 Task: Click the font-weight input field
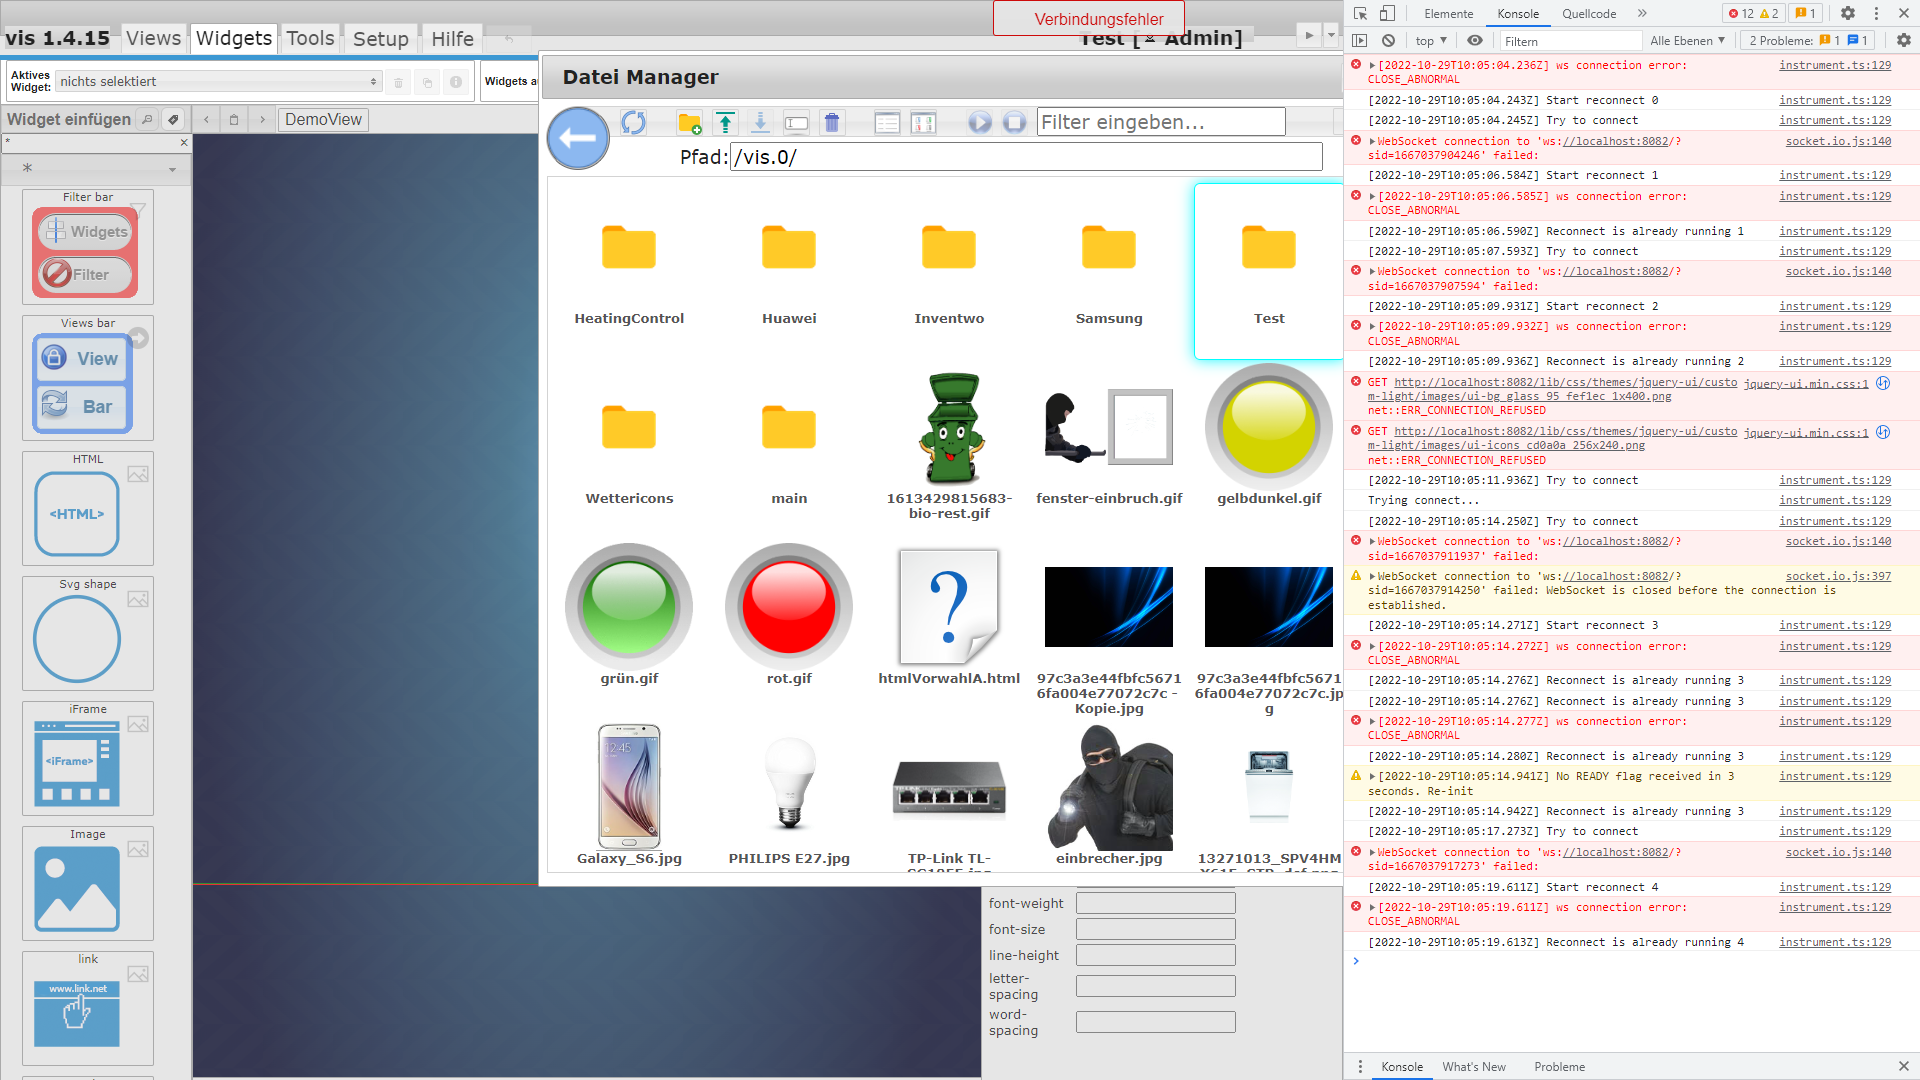pos(1155,904)
